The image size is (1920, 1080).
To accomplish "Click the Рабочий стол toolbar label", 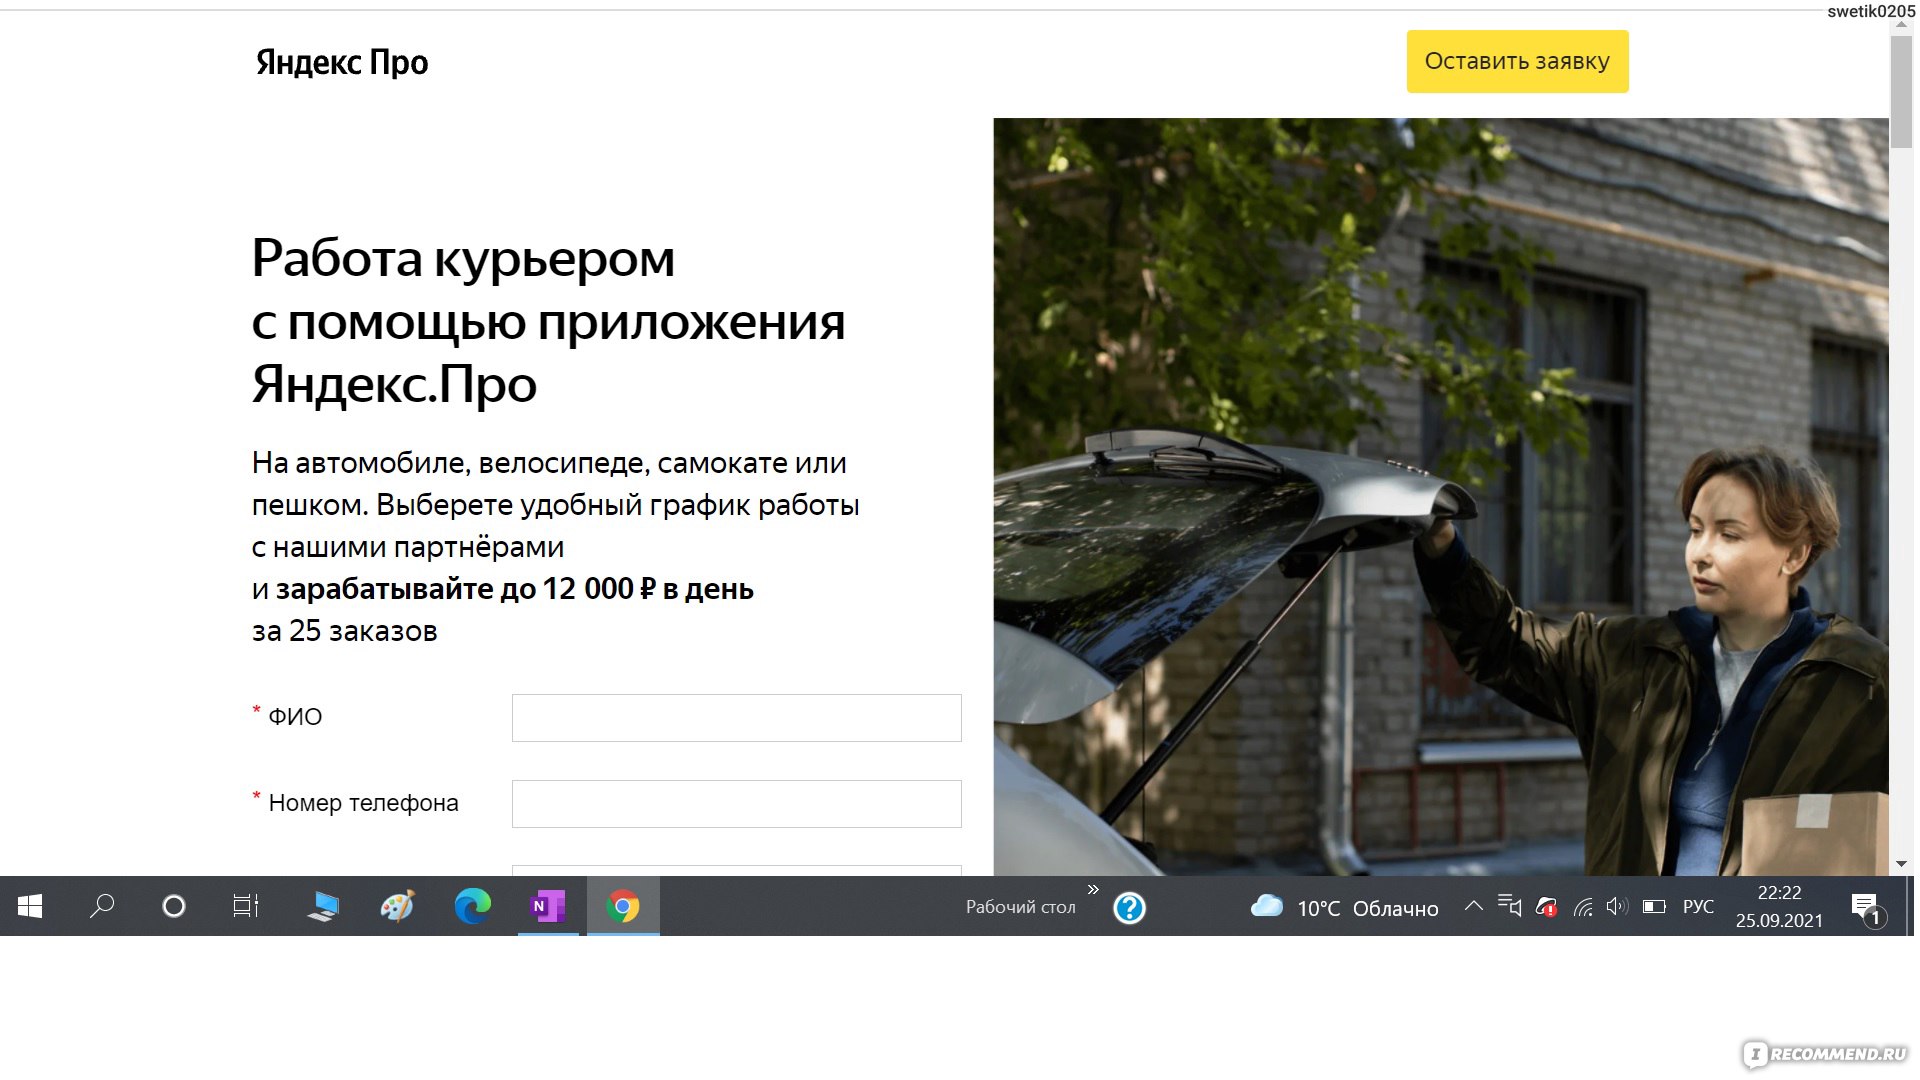I will click(1020, 907).
